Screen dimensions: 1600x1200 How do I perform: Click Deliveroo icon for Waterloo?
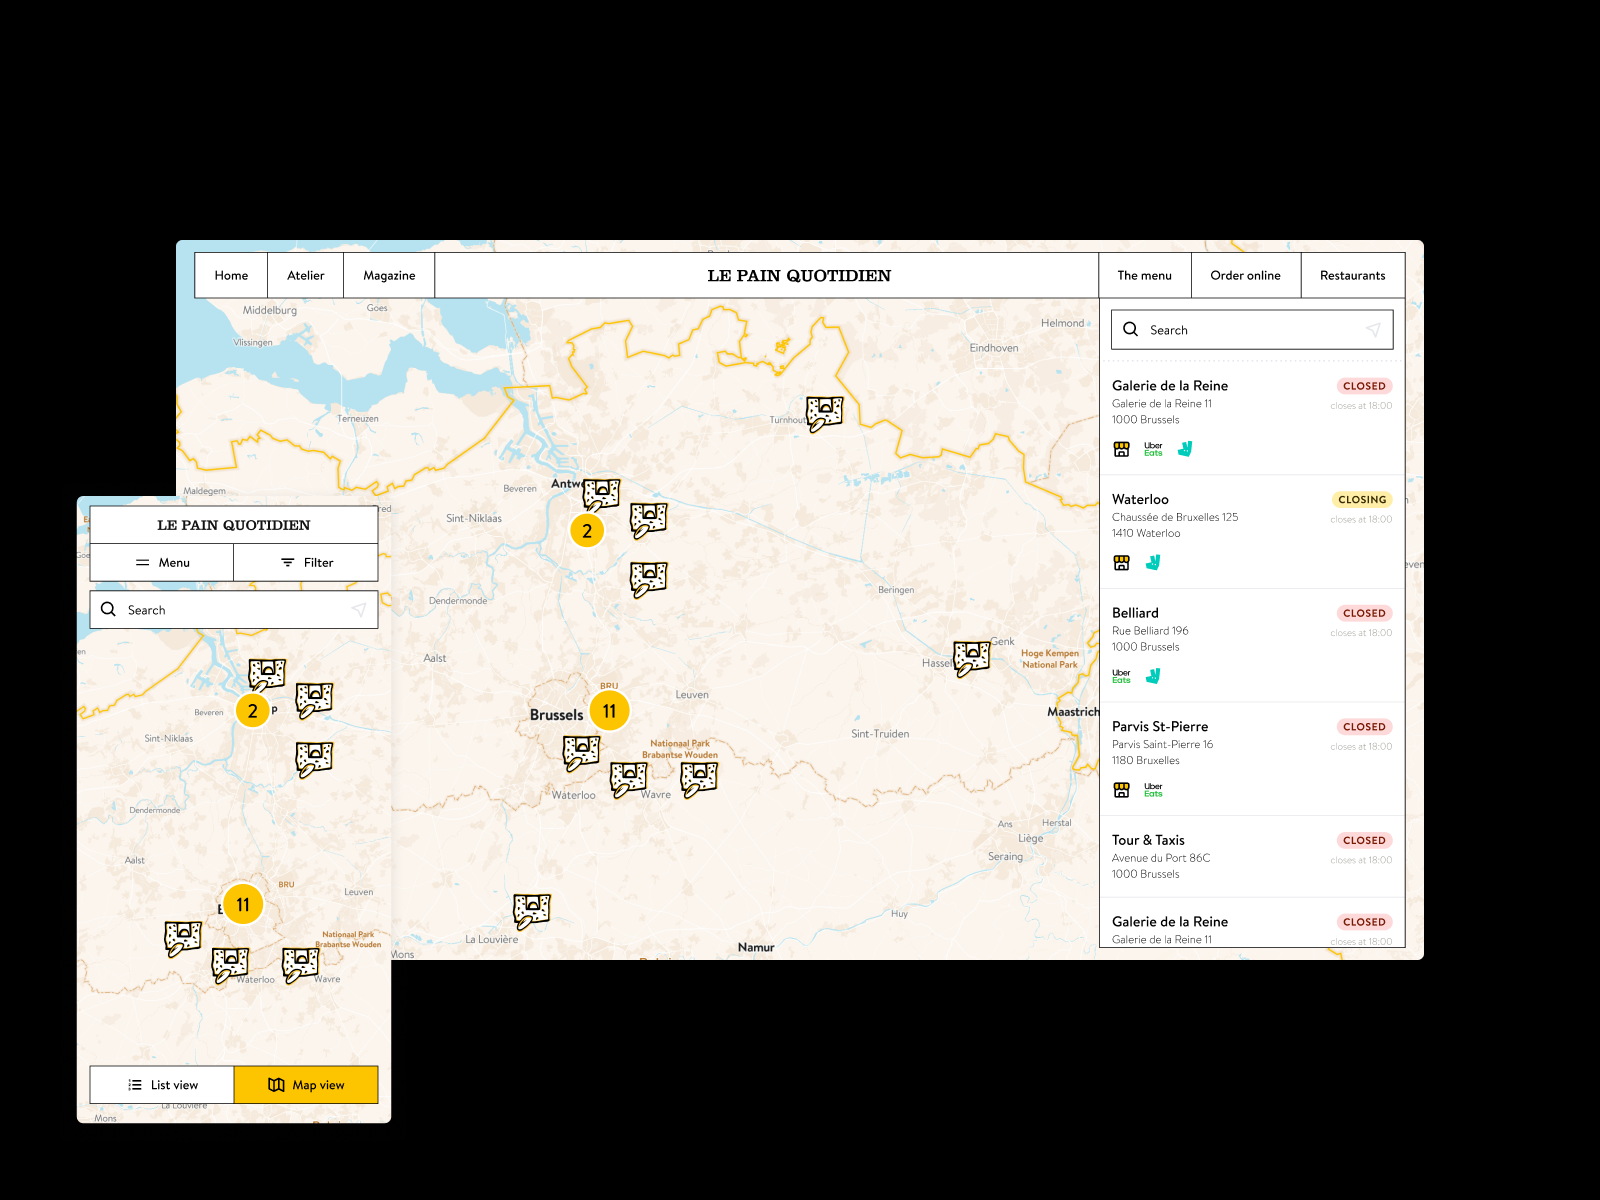(x=1153, y=563)
